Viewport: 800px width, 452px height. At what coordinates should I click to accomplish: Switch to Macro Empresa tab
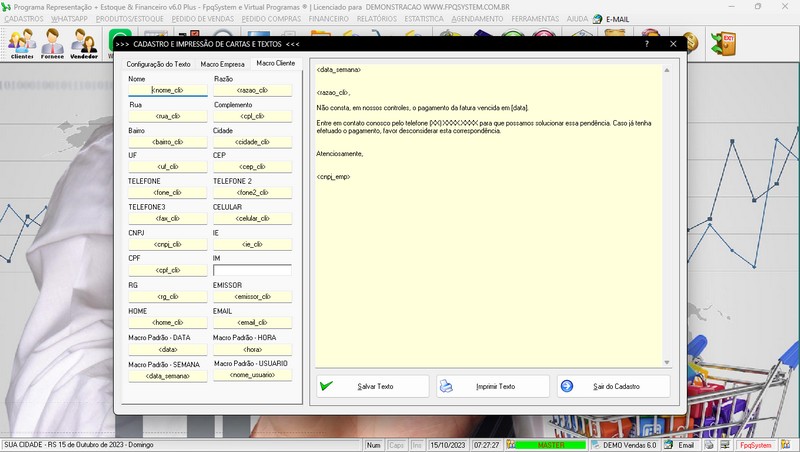coord(222,64)
